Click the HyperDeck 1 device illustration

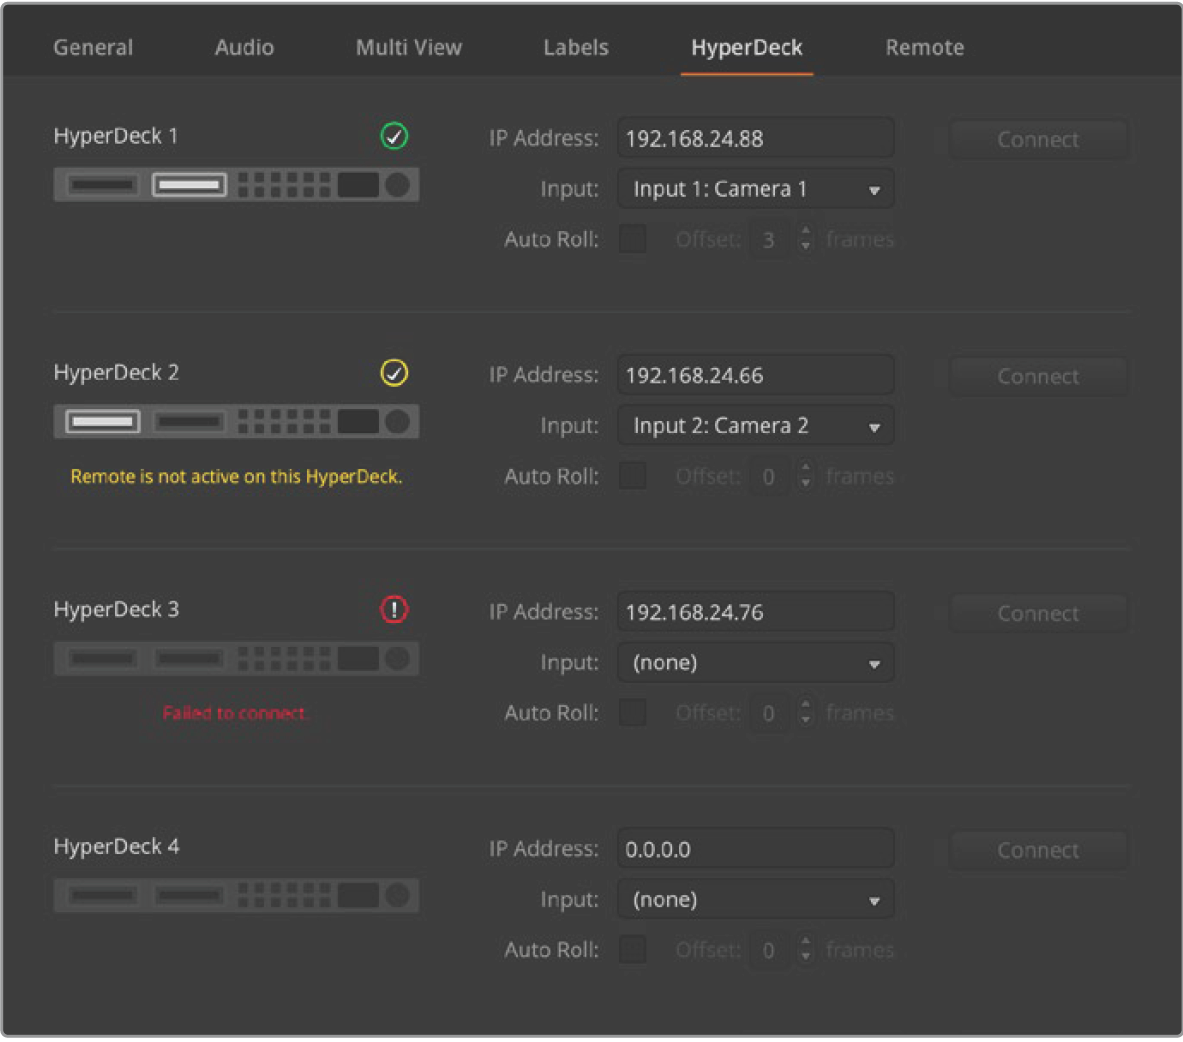tap(236, 185)
